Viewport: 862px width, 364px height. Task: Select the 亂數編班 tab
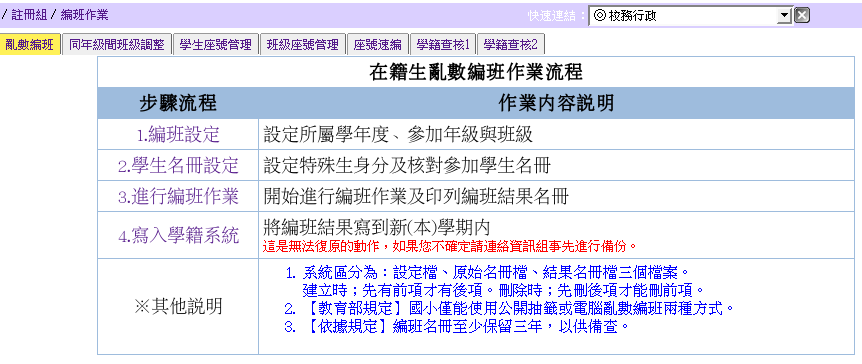[x=30, y=45]
